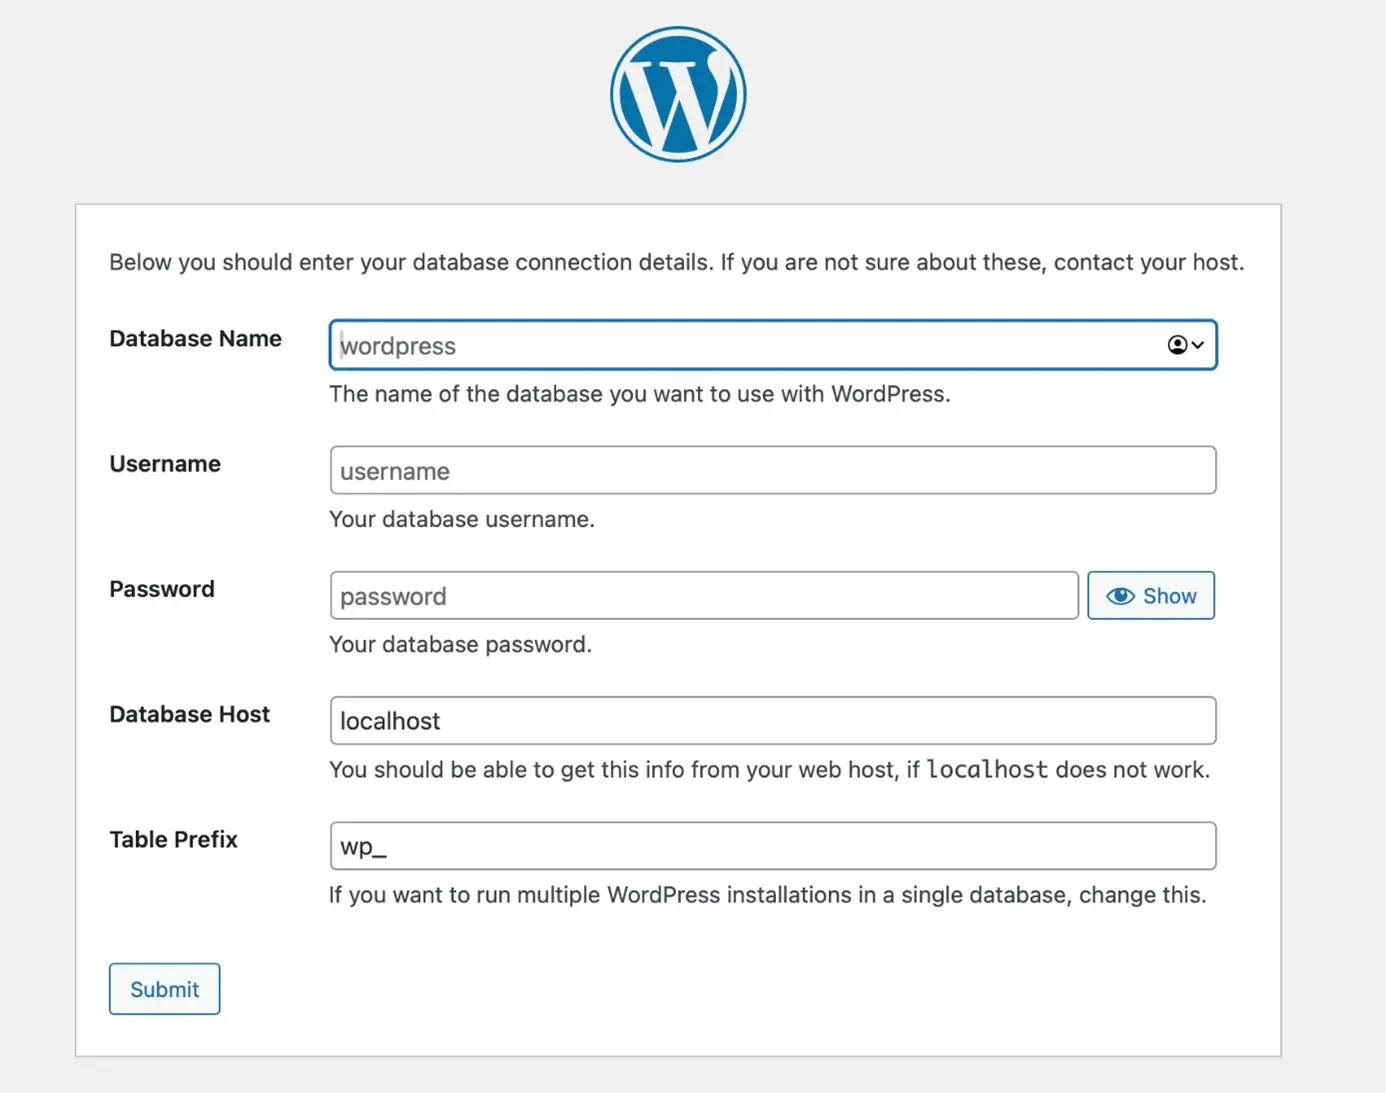Click the eye icon inside the Show button

(x=1121, y=595)
